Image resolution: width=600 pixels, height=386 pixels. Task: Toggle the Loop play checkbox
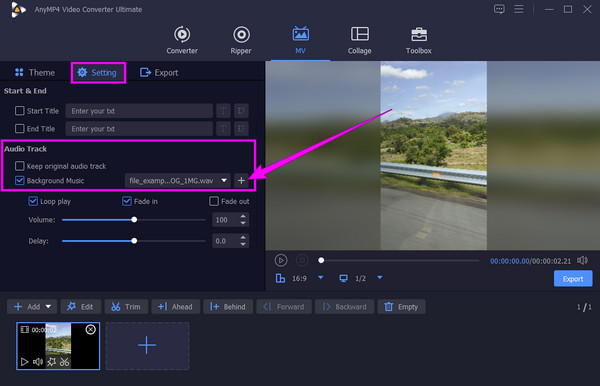pos(33,201)
